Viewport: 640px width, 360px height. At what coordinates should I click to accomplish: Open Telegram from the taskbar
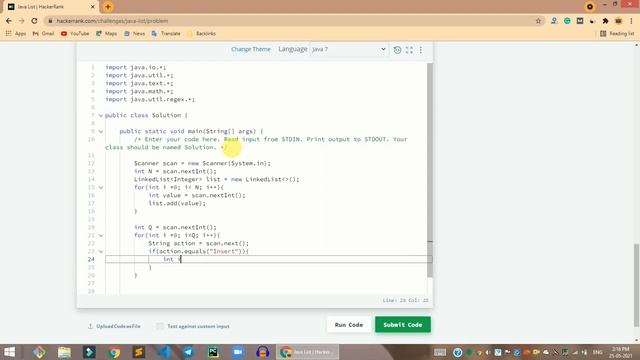188,352
